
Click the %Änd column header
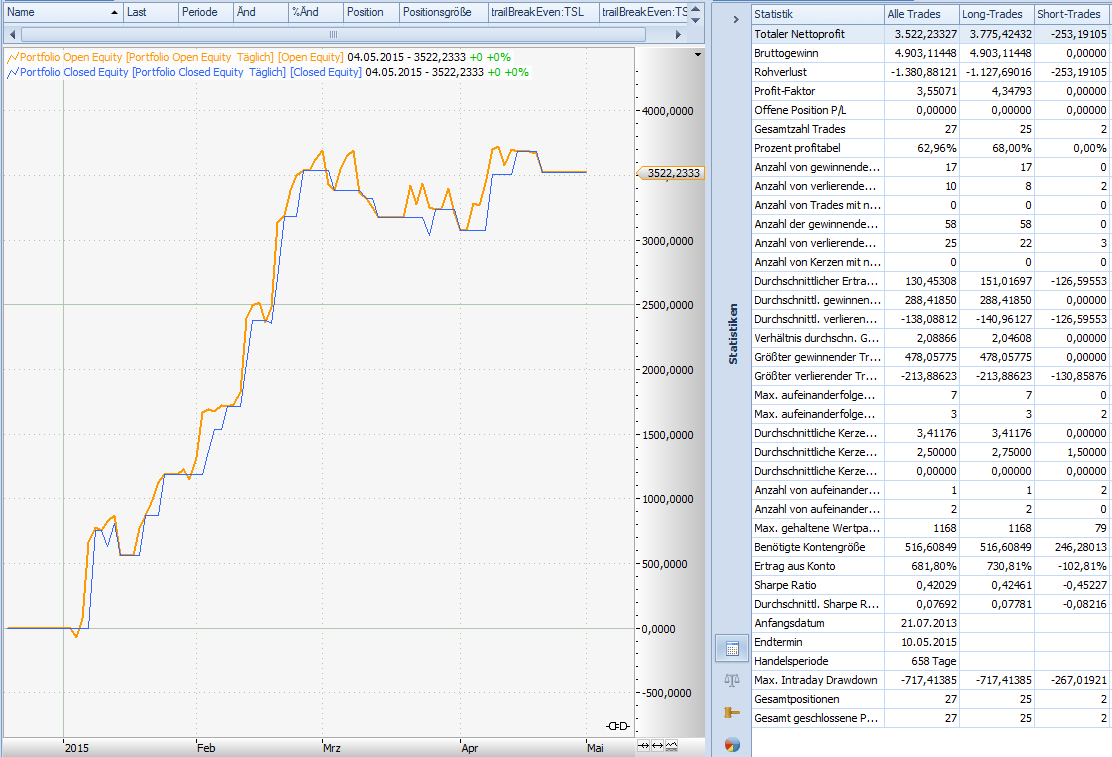pyautogui.click(x=316, y=12)
